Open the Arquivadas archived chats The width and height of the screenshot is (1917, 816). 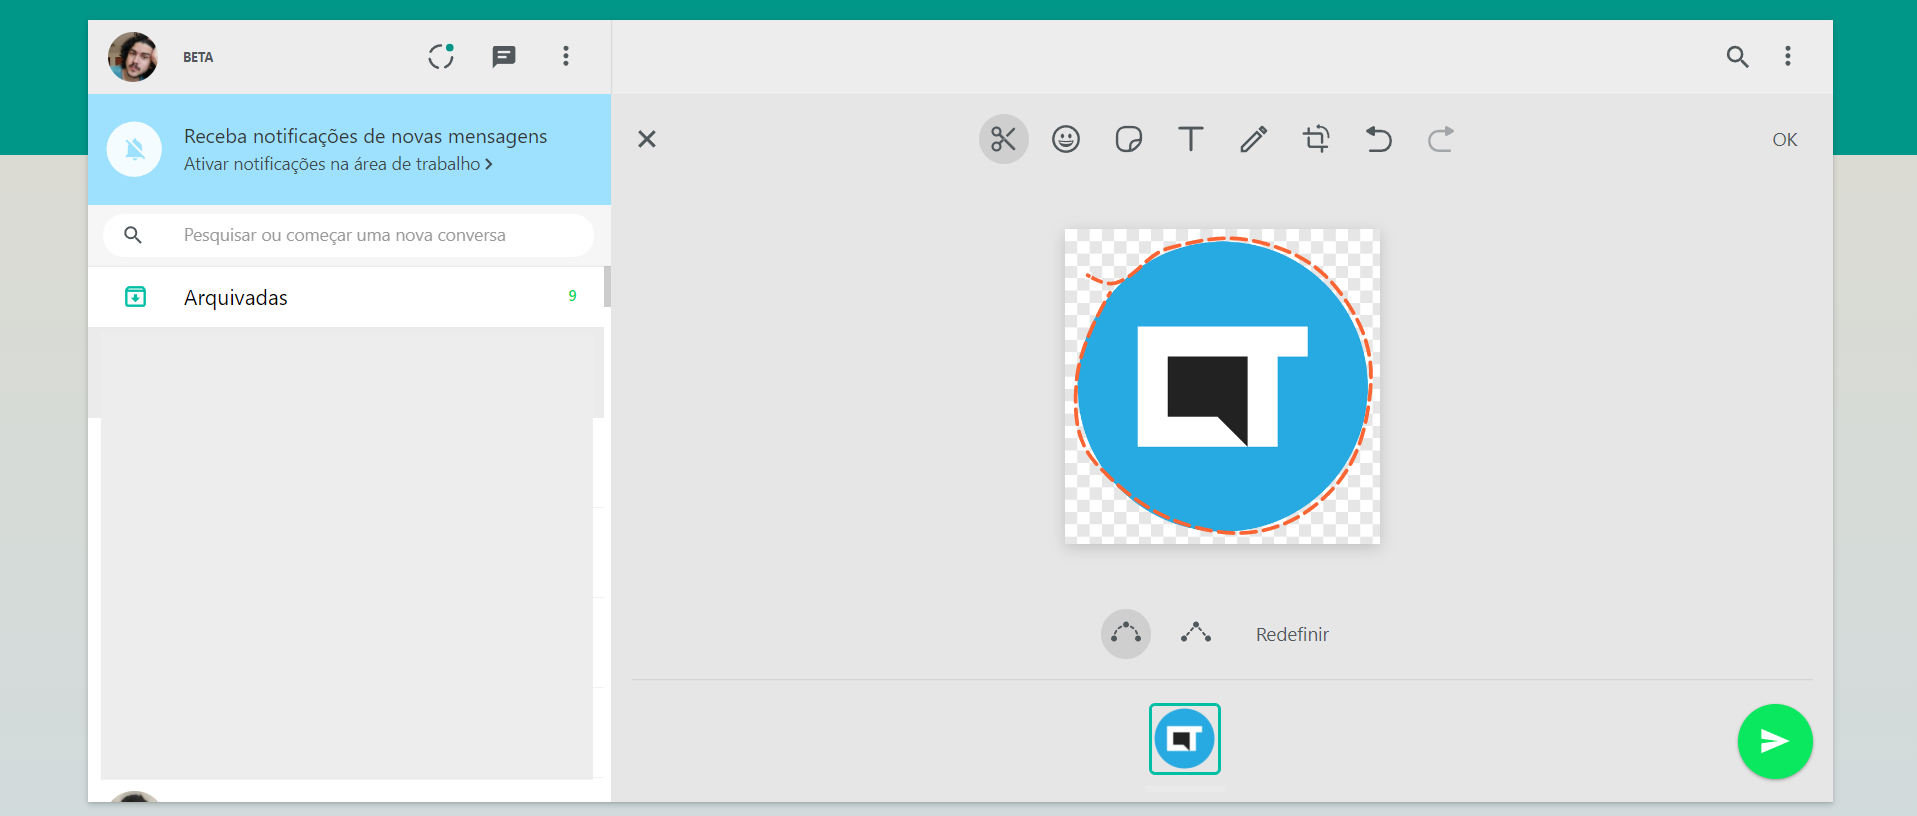pos(346,297)
